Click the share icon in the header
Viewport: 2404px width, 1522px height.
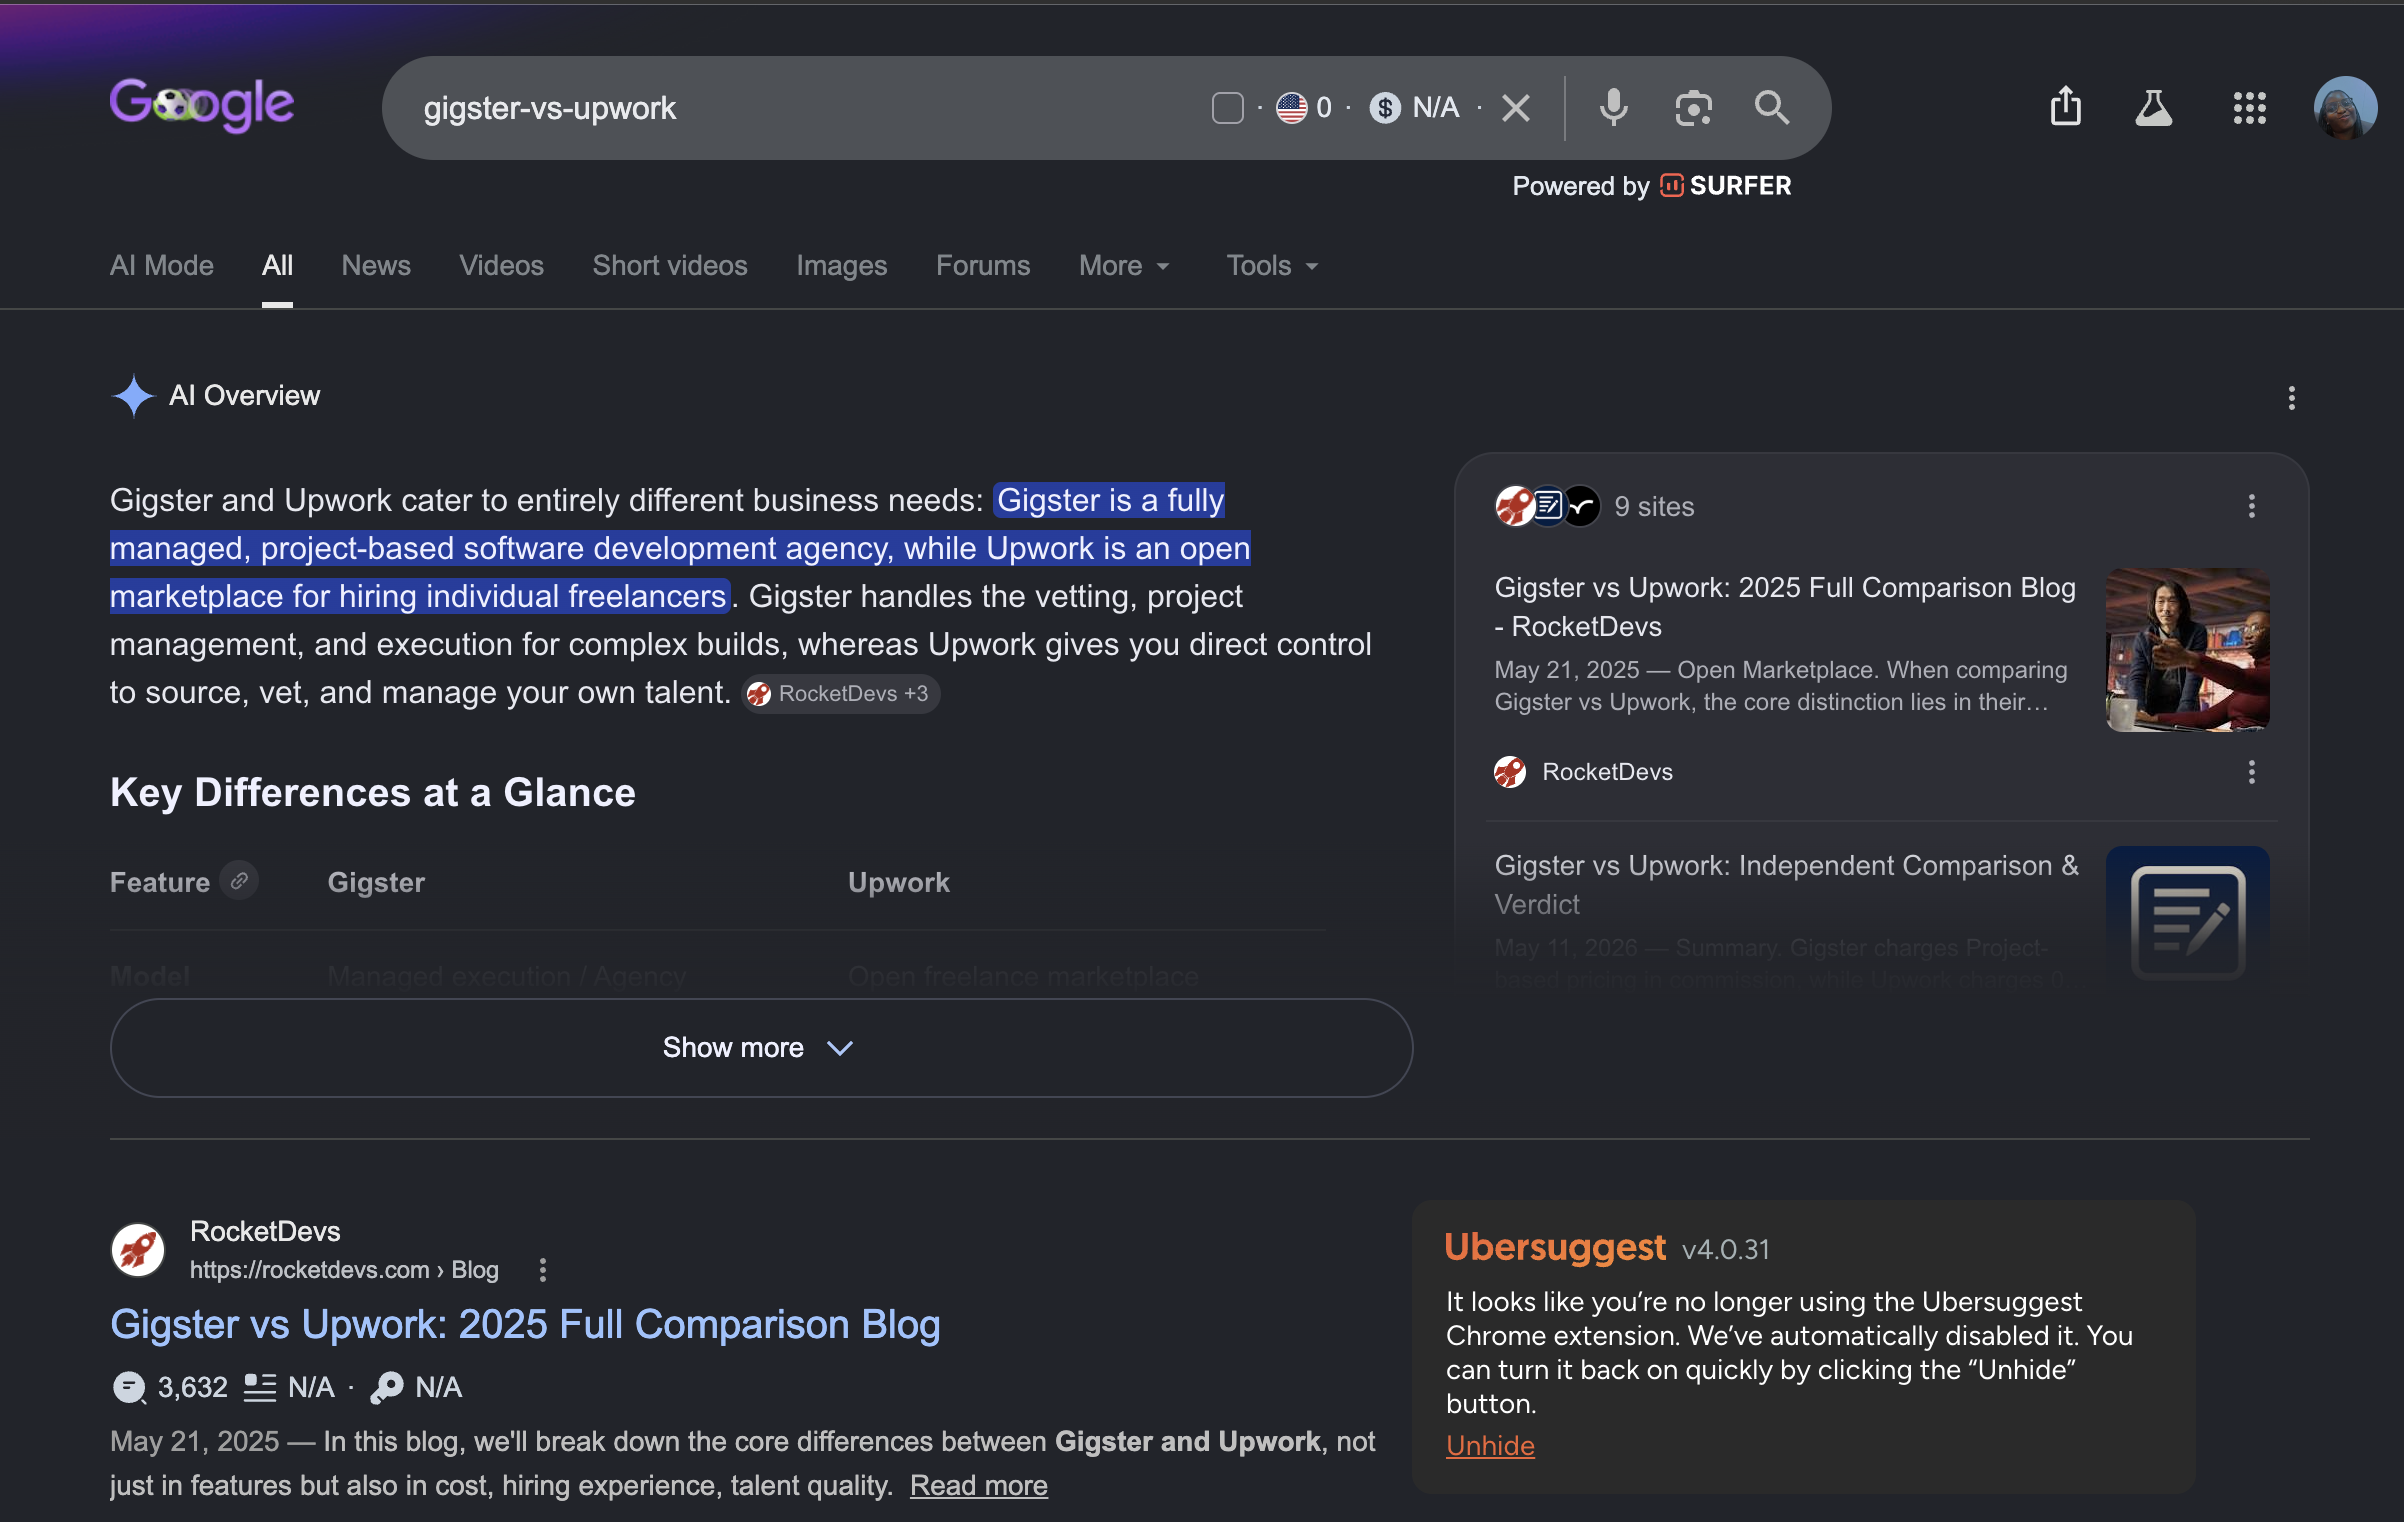coord(2066,106)
